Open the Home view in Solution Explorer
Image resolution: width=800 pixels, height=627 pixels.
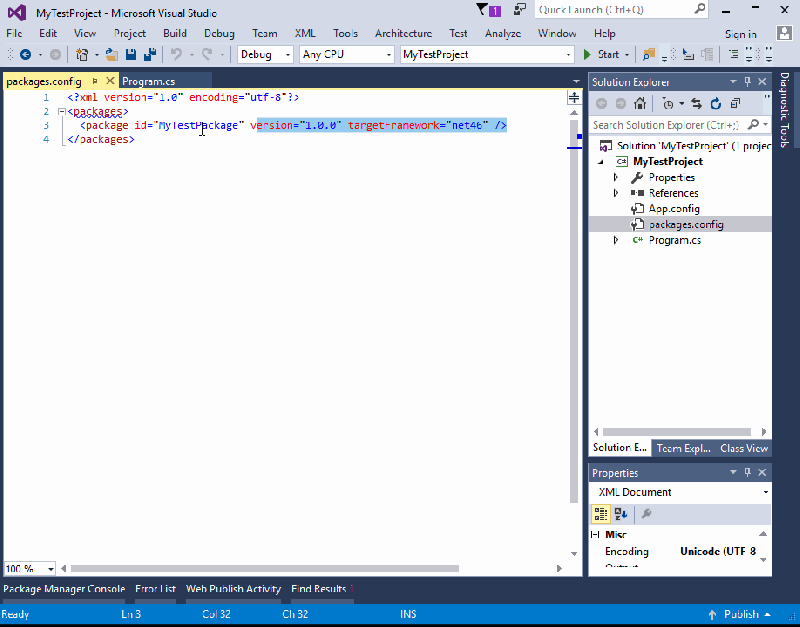640,103
